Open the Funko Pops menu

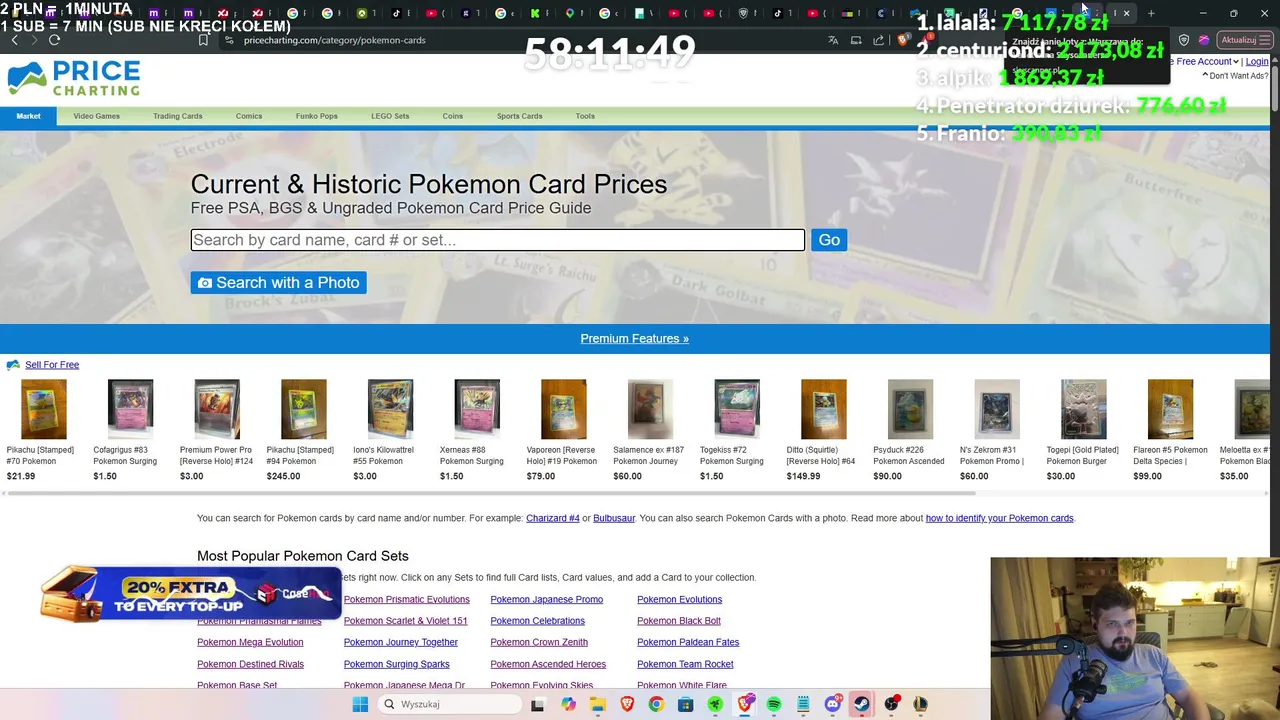point(317,116)
